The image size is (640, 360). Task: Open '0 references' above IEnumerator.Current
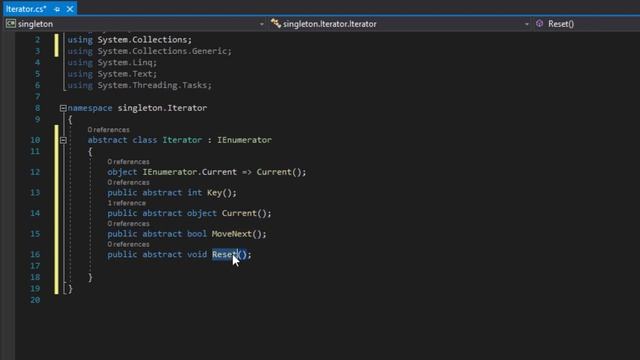pos(128,162)
